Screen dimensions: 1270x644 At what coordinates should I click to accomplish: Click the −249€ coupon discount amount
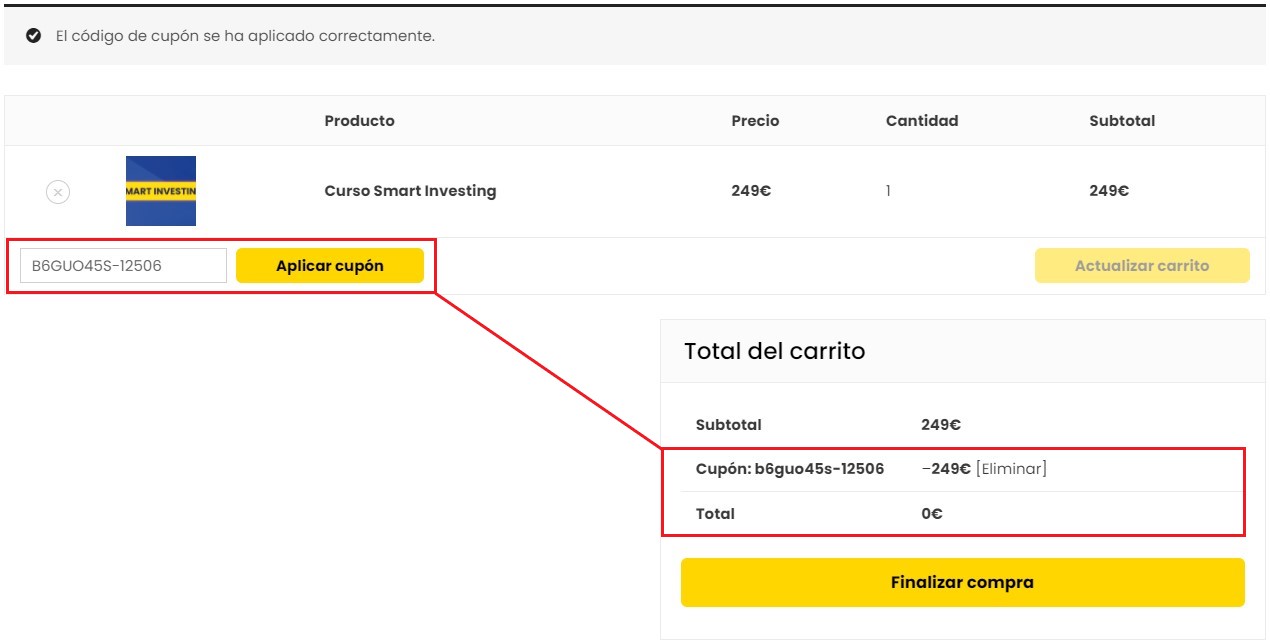(x=946, y=469)
